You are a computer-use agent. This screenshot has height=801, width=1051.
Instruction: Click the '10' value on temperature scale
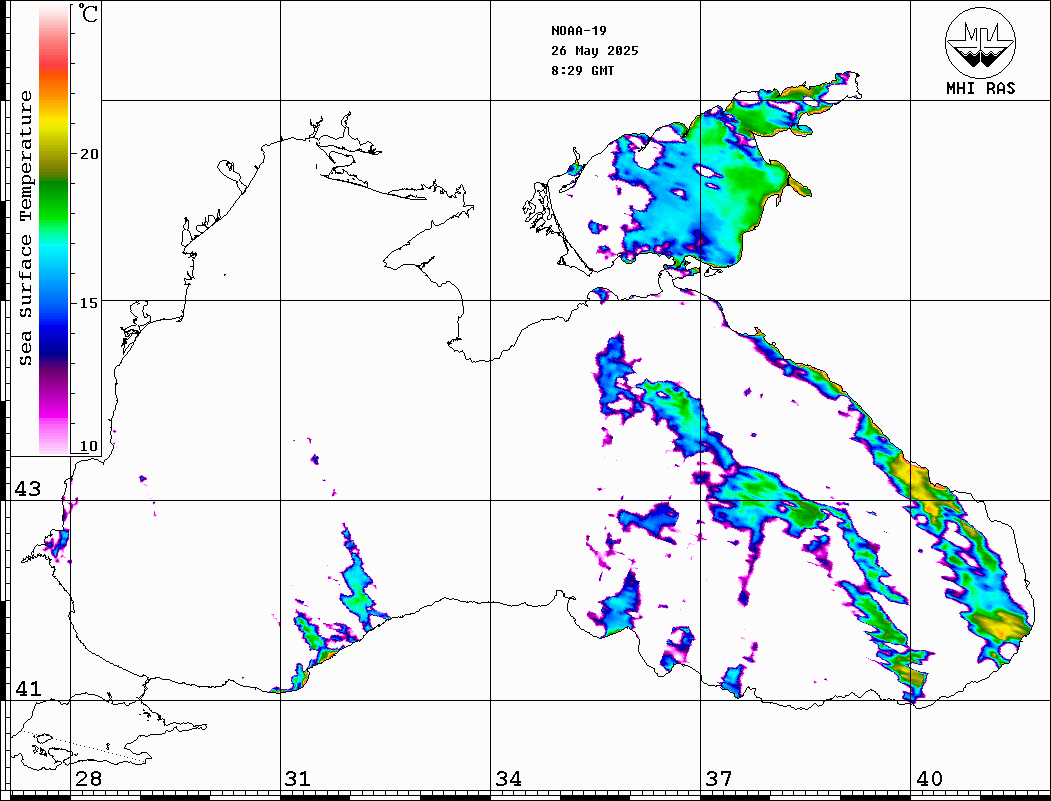[88, 446]
